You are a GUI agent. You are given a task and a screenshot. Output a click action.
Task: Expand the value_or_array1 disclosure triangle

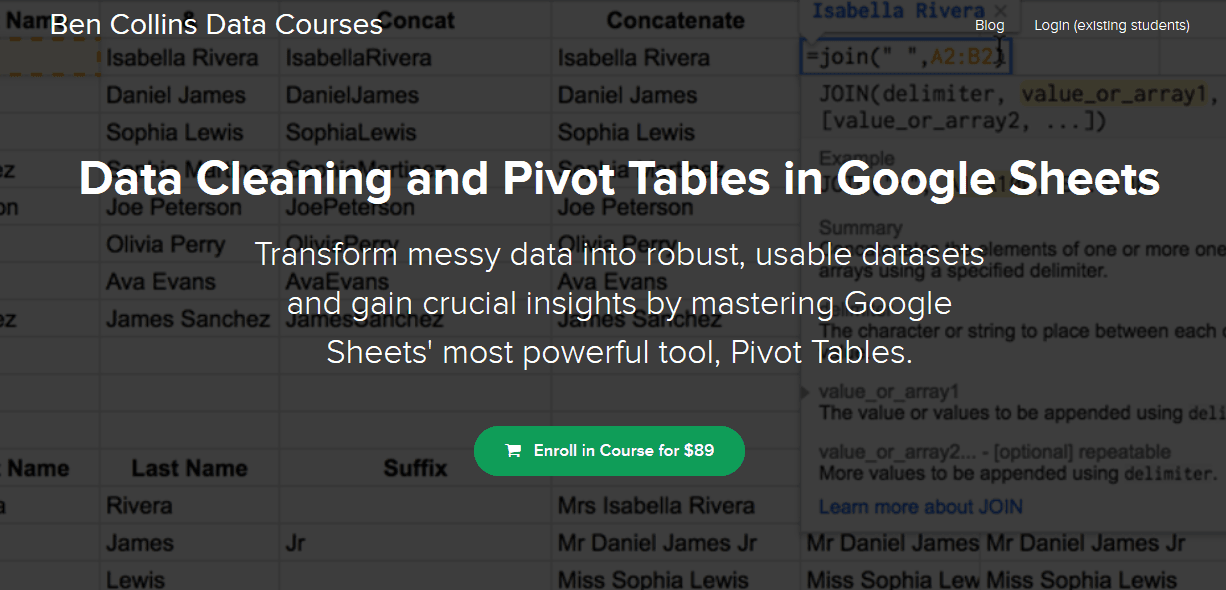coord(806,393)
